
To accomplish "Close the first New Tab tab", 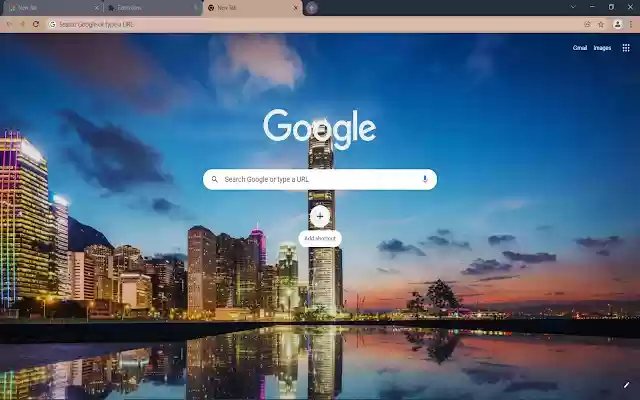I will pos(96,8).
